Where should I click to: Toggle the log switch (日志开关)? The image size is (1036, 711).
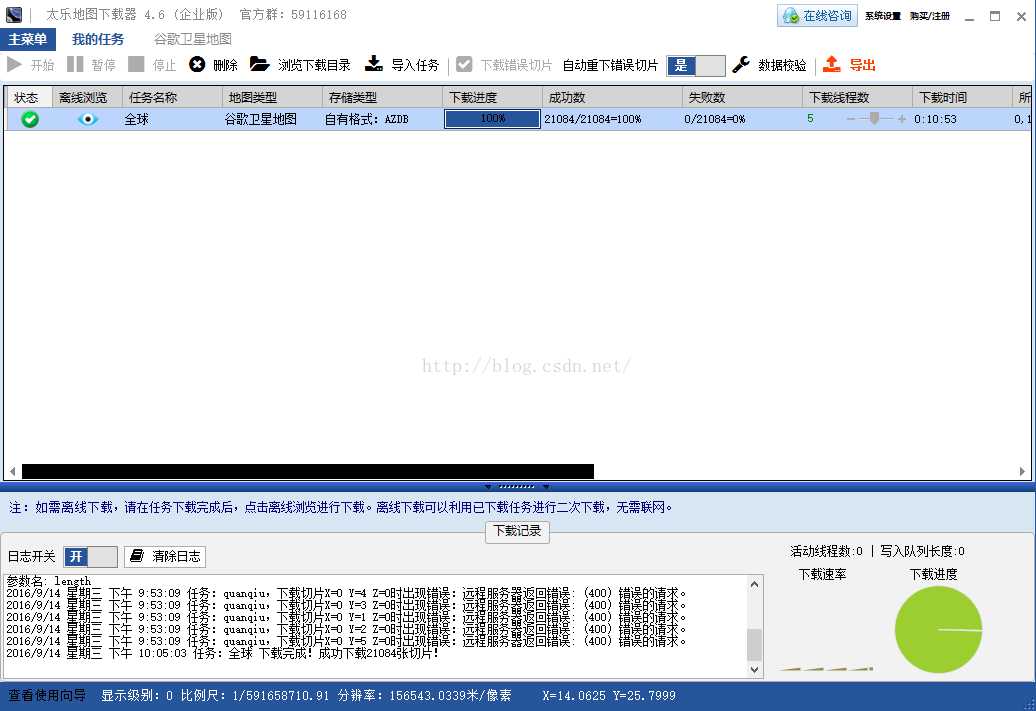coord(91,556)
